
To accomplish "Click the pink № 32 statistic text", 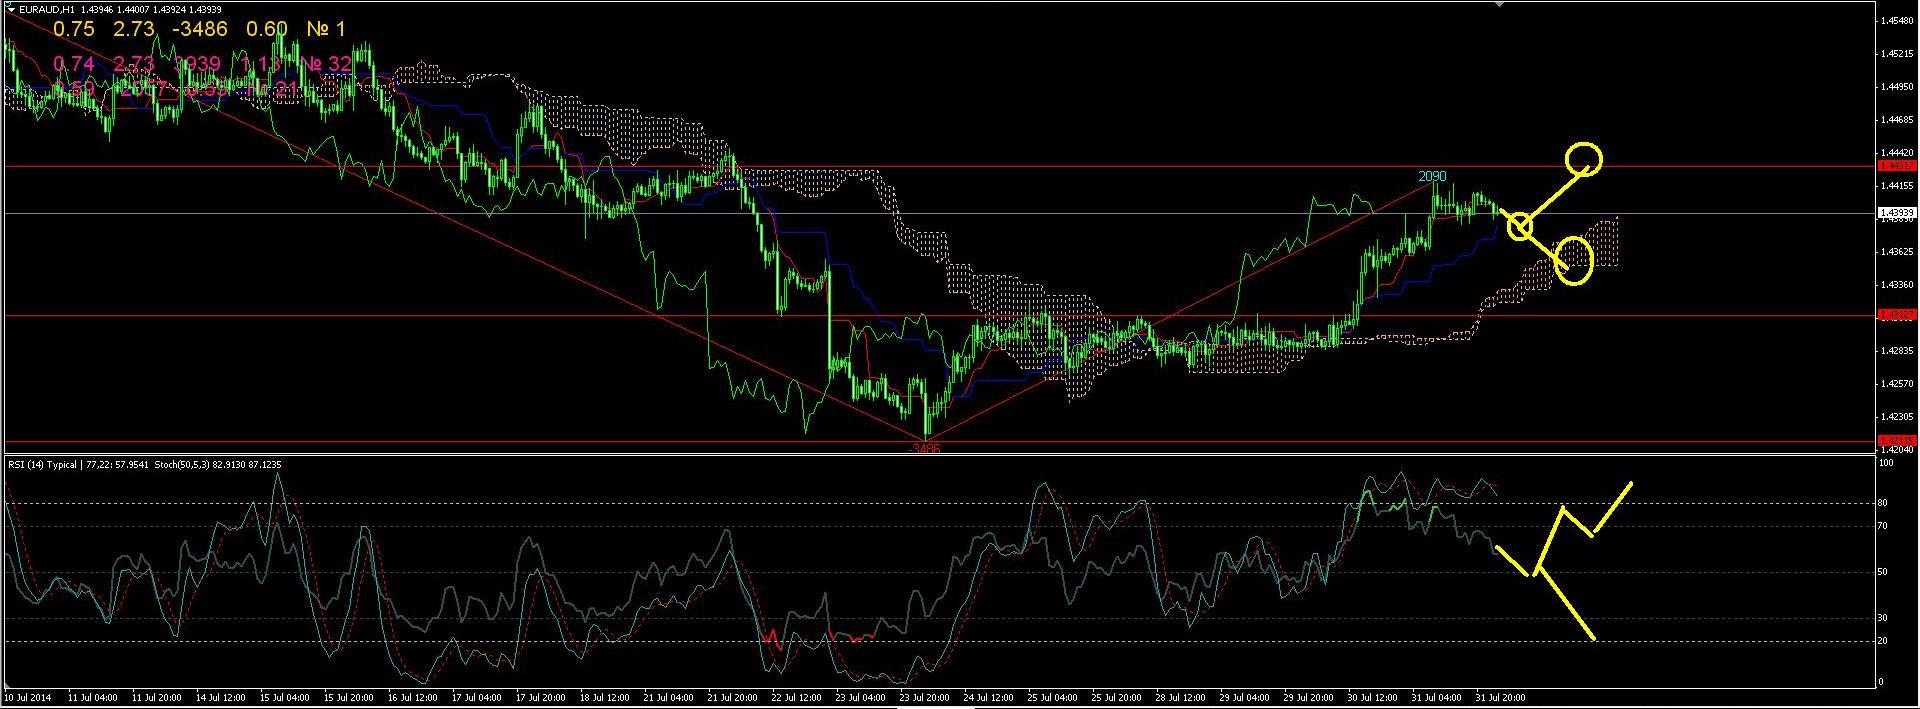I will coord(327,64).
